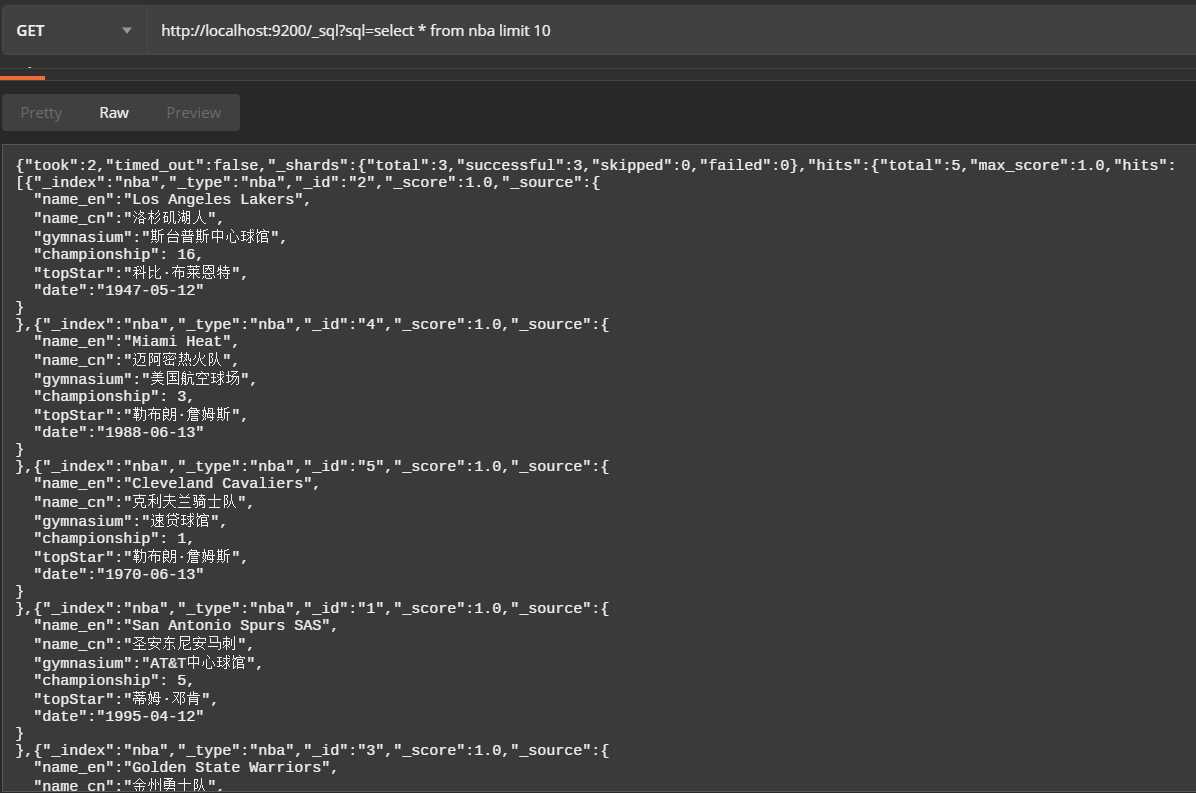Viewport: 1196px width, 793px height.
Task: Click the "Miami Heat" name_en value
Action: (177, 341)
